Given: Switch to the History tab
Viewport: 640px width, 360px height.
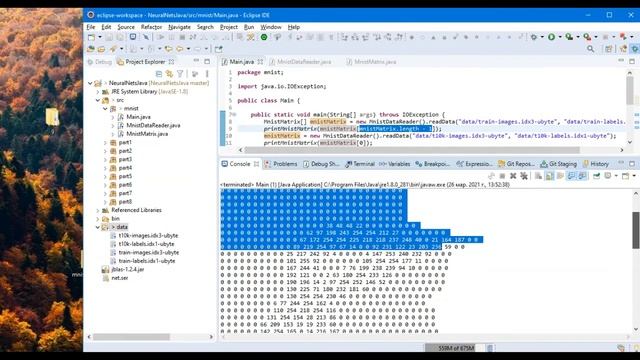Looking at the screenshot, I should pyautogui.click(x=596, y=164).
